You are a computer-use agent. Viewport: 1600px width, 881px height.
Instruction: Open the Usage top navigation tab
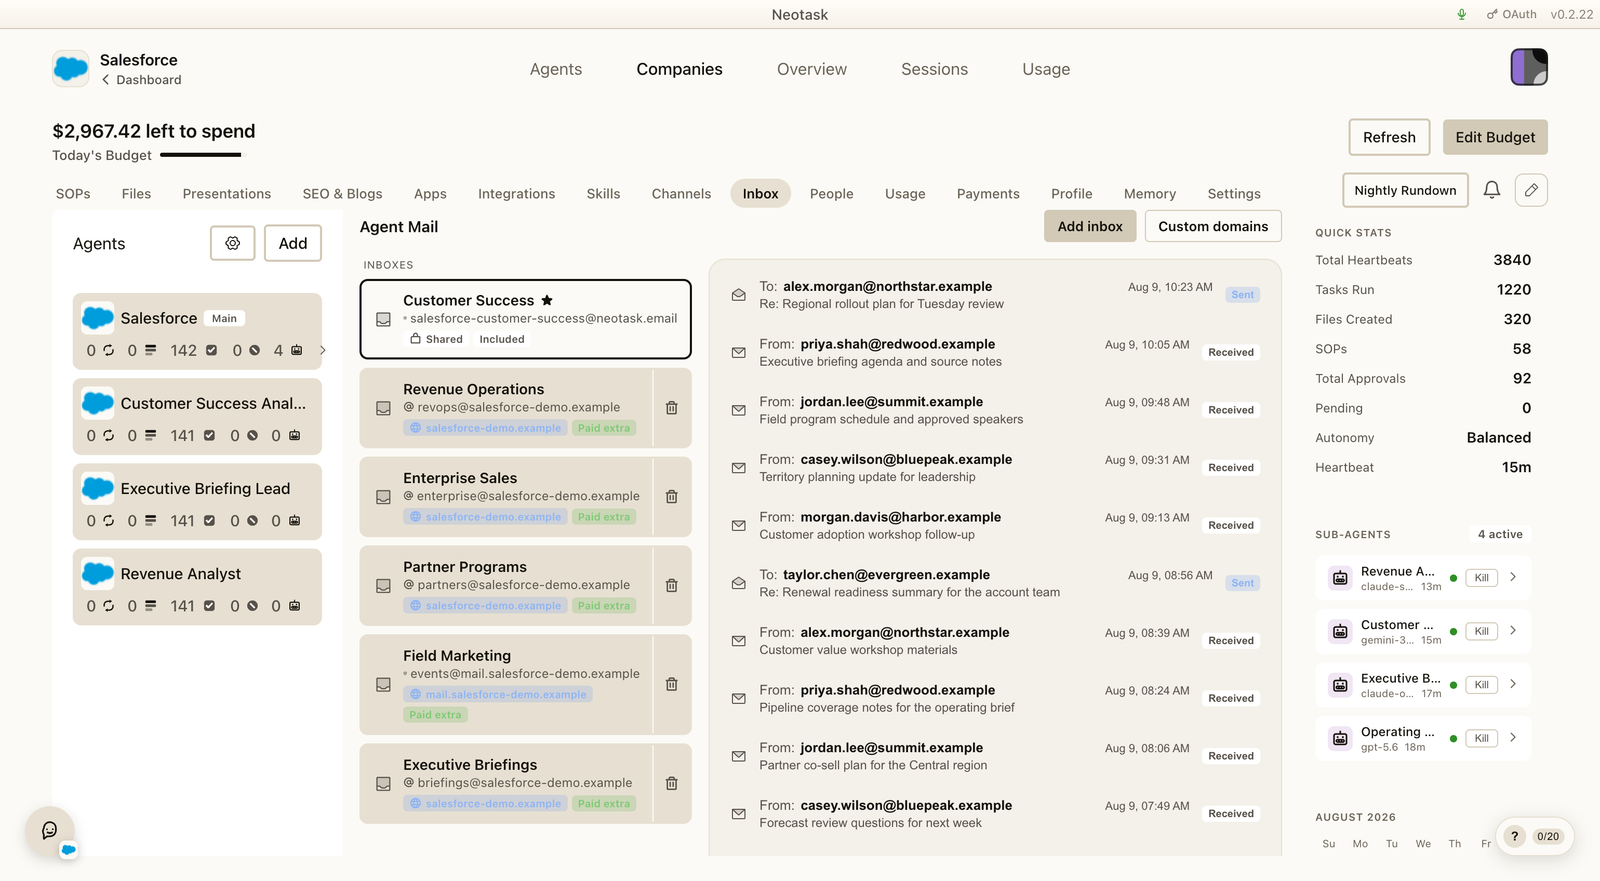pyautogui.click(x=1046, y=69)
